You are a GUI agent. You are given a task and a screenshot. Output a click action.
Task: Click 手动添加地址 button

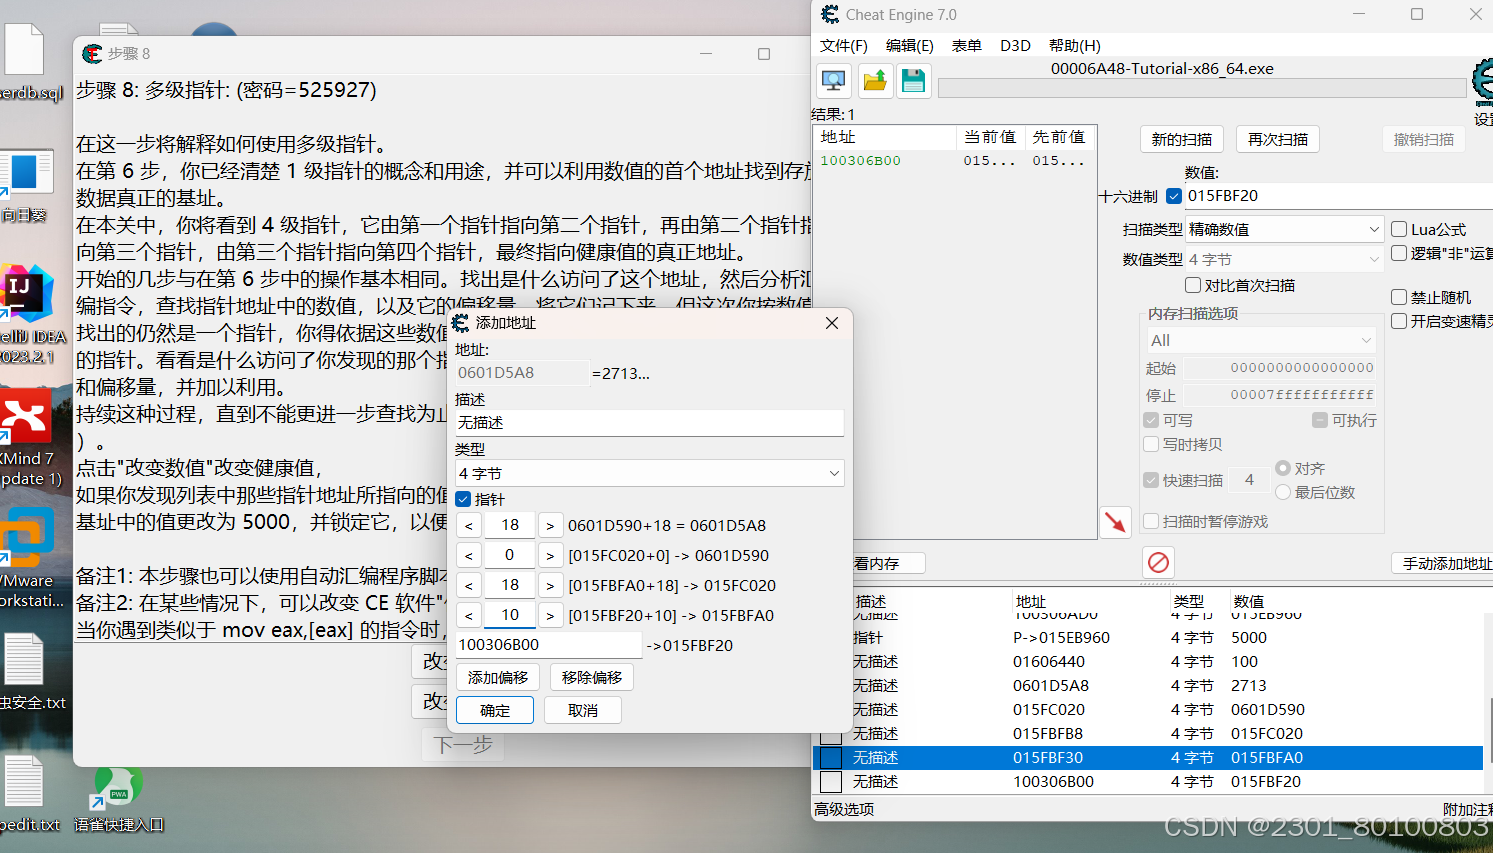[1445, 563]
